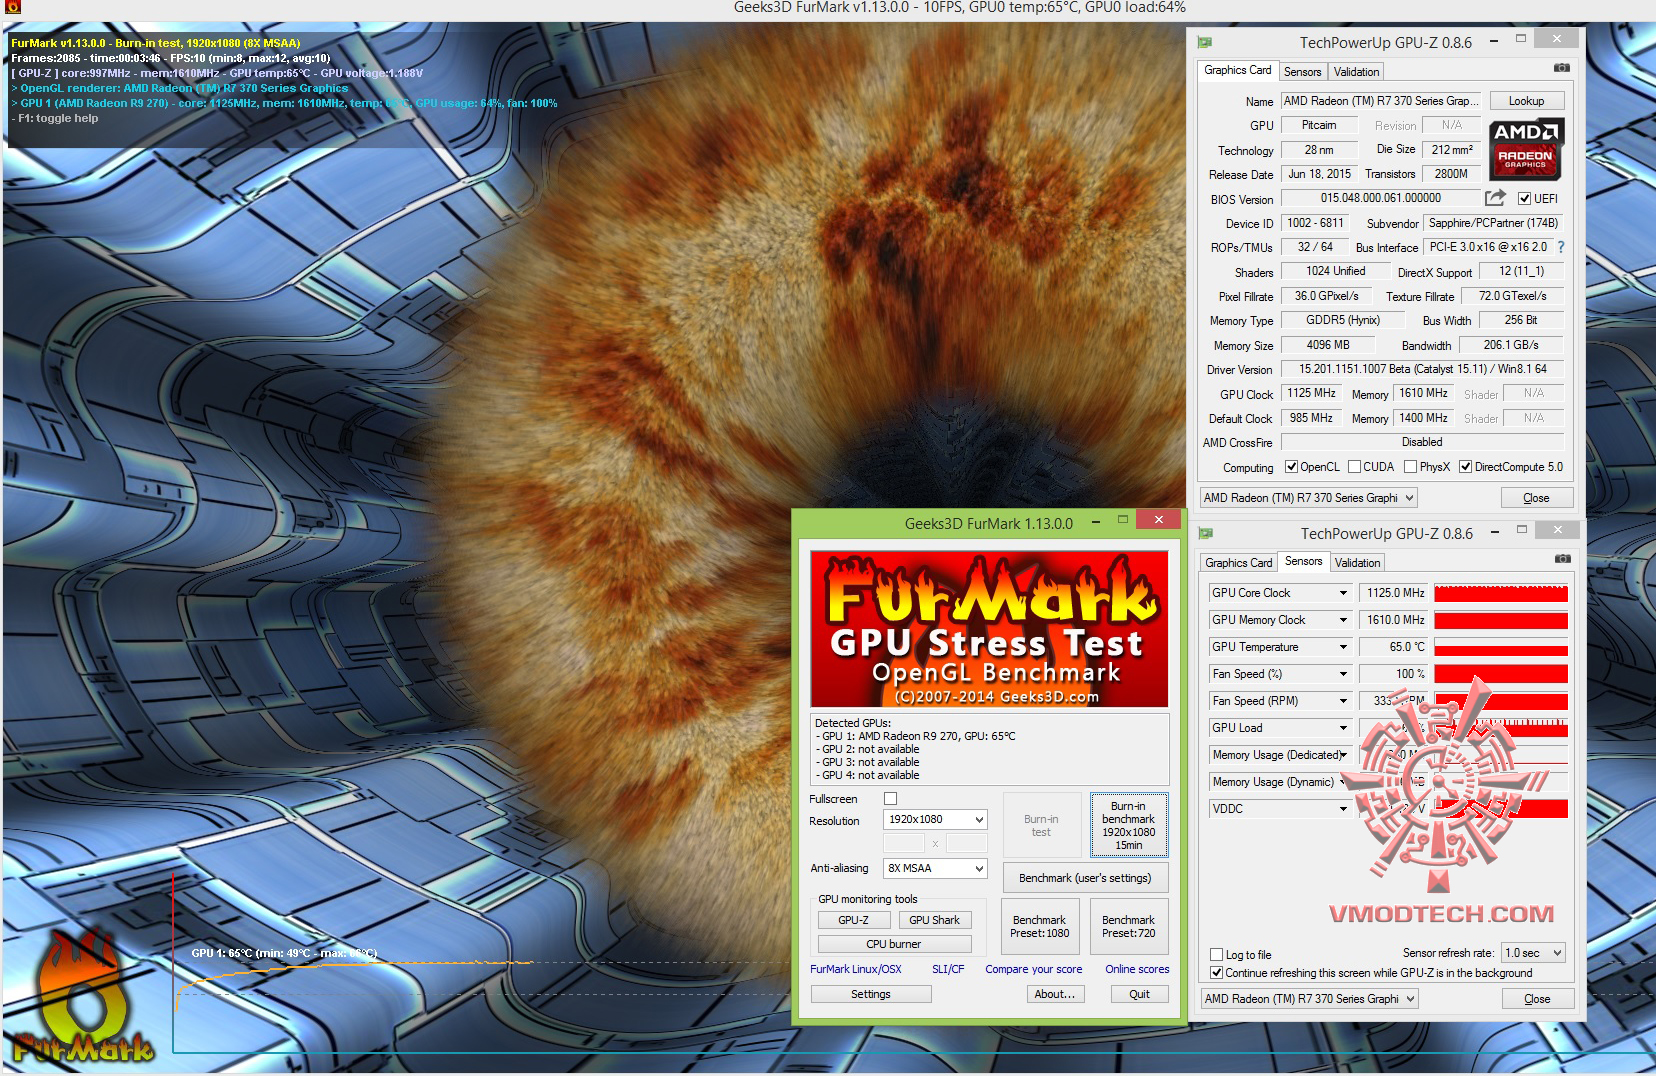Click Close in the GPU-Z Graphics Card window

pyautogui.click(x=1536, y=498)
